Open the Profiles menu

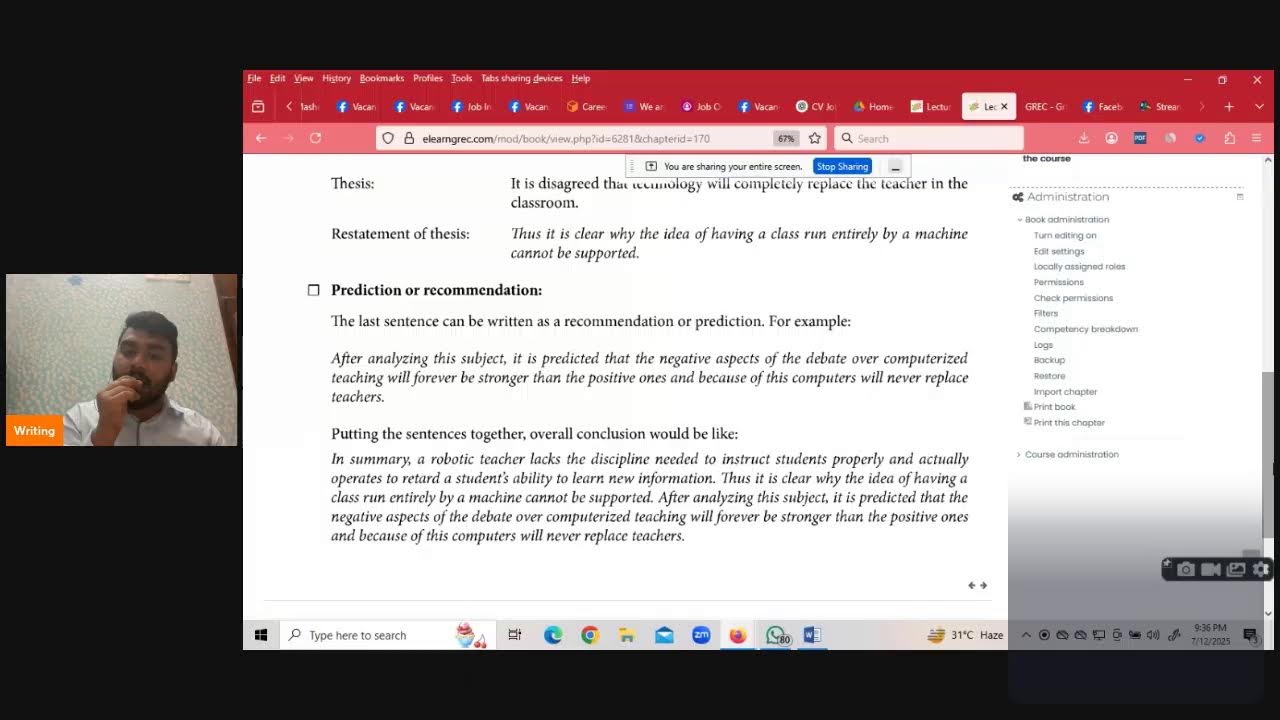pyautogui.click(x=428, y=78)
